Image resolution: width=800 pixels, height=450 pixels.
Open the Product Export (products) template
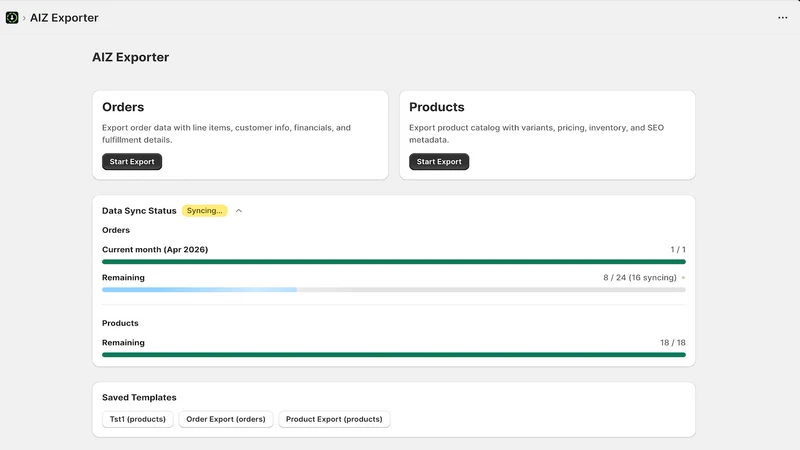coord(334,419)
